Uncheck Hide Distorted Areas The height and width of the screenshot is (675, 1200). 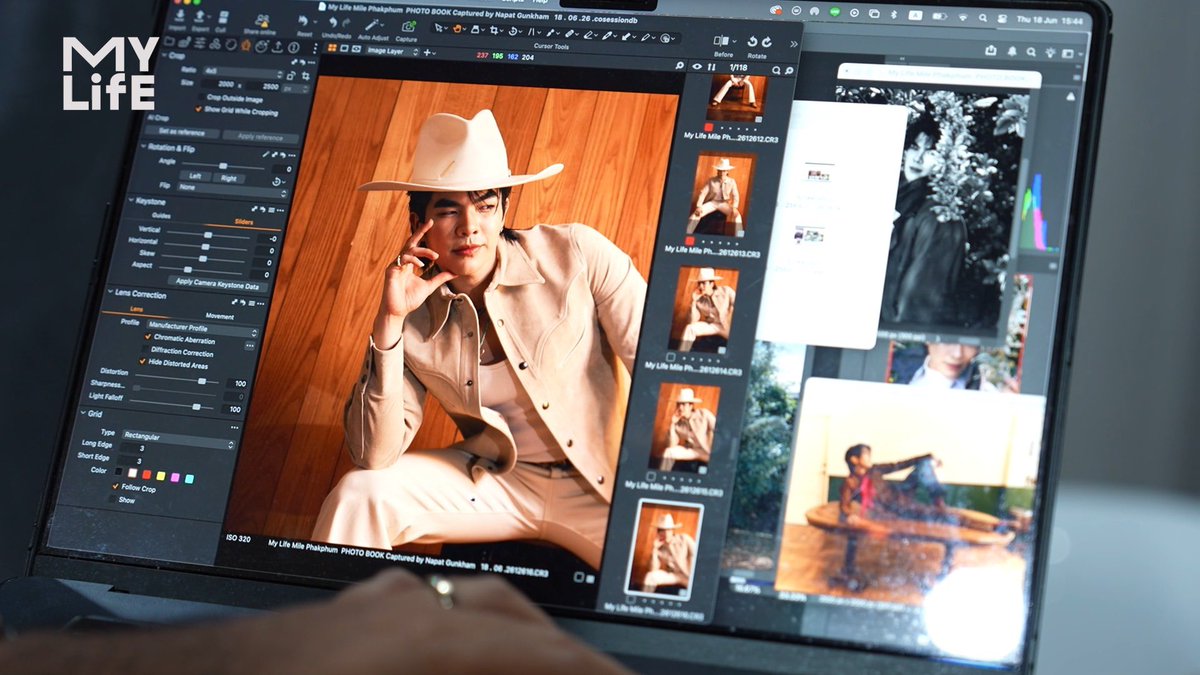(x=142, y=361)
